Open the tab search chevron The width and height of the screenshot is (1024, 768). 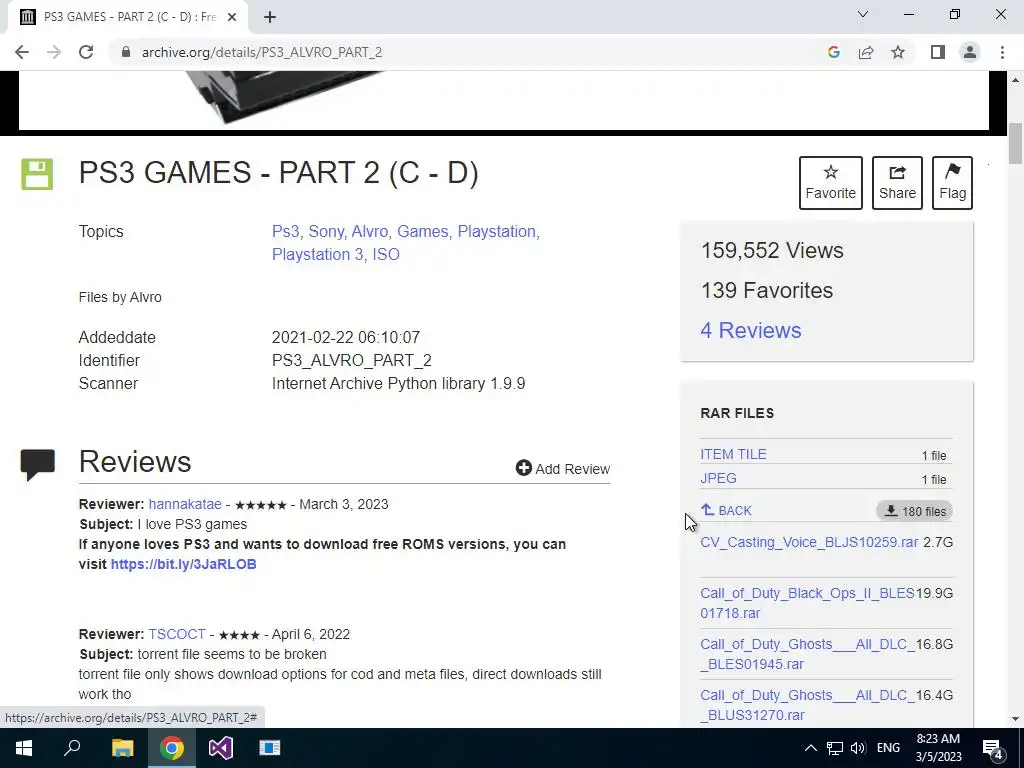click(x=863, y=14)
